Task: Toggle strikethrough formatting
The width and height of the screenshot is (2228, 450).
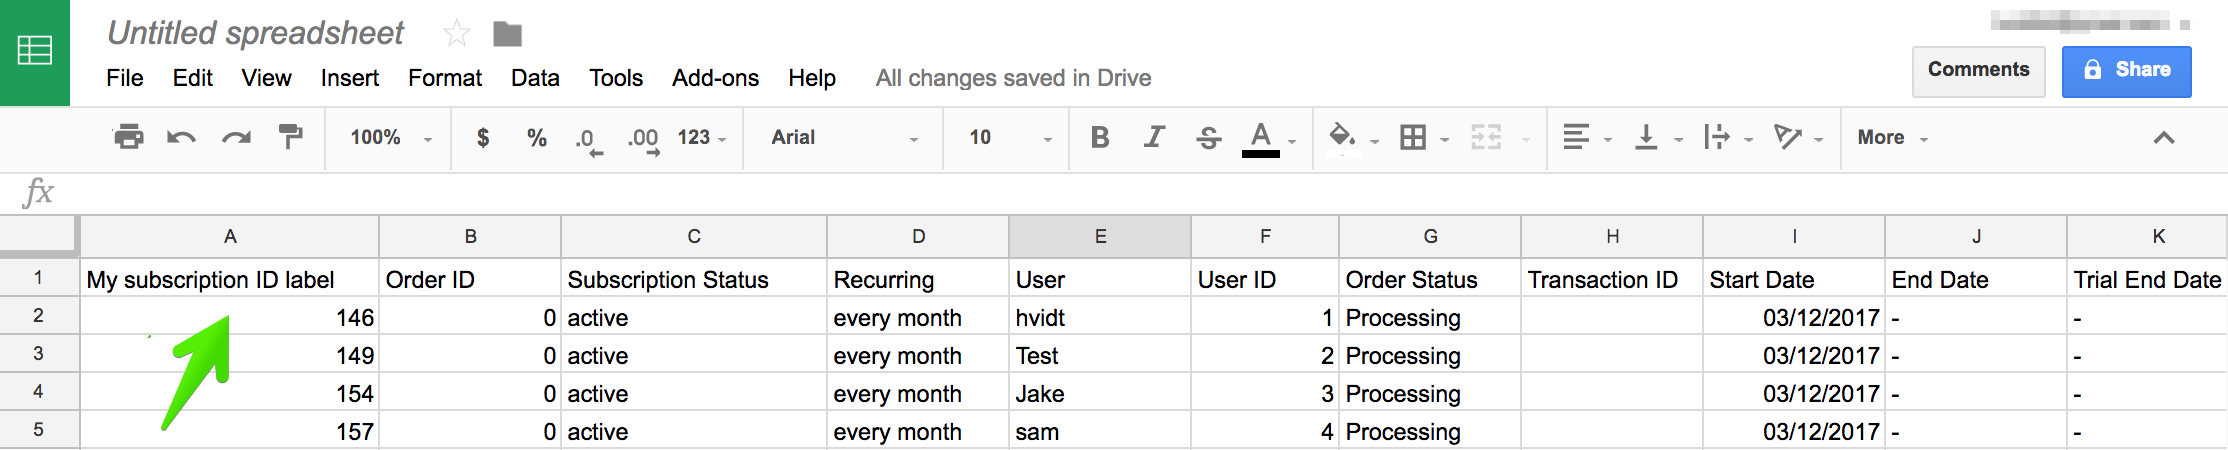Action: click(x=1208, y=137)
